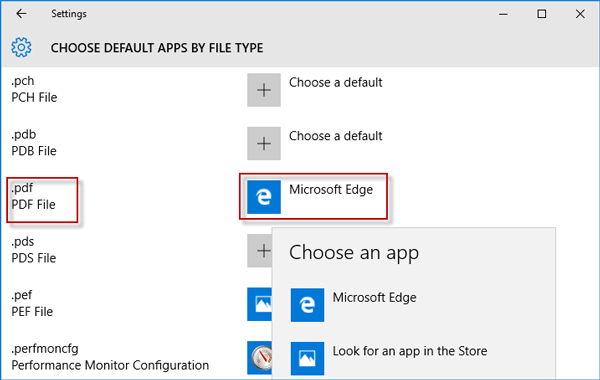Image resolution: width=600 pixels, height=380 pixels.
Task: Click the plus icon for .pdb file
Action: pyautogui.click(x=264, y=144)
